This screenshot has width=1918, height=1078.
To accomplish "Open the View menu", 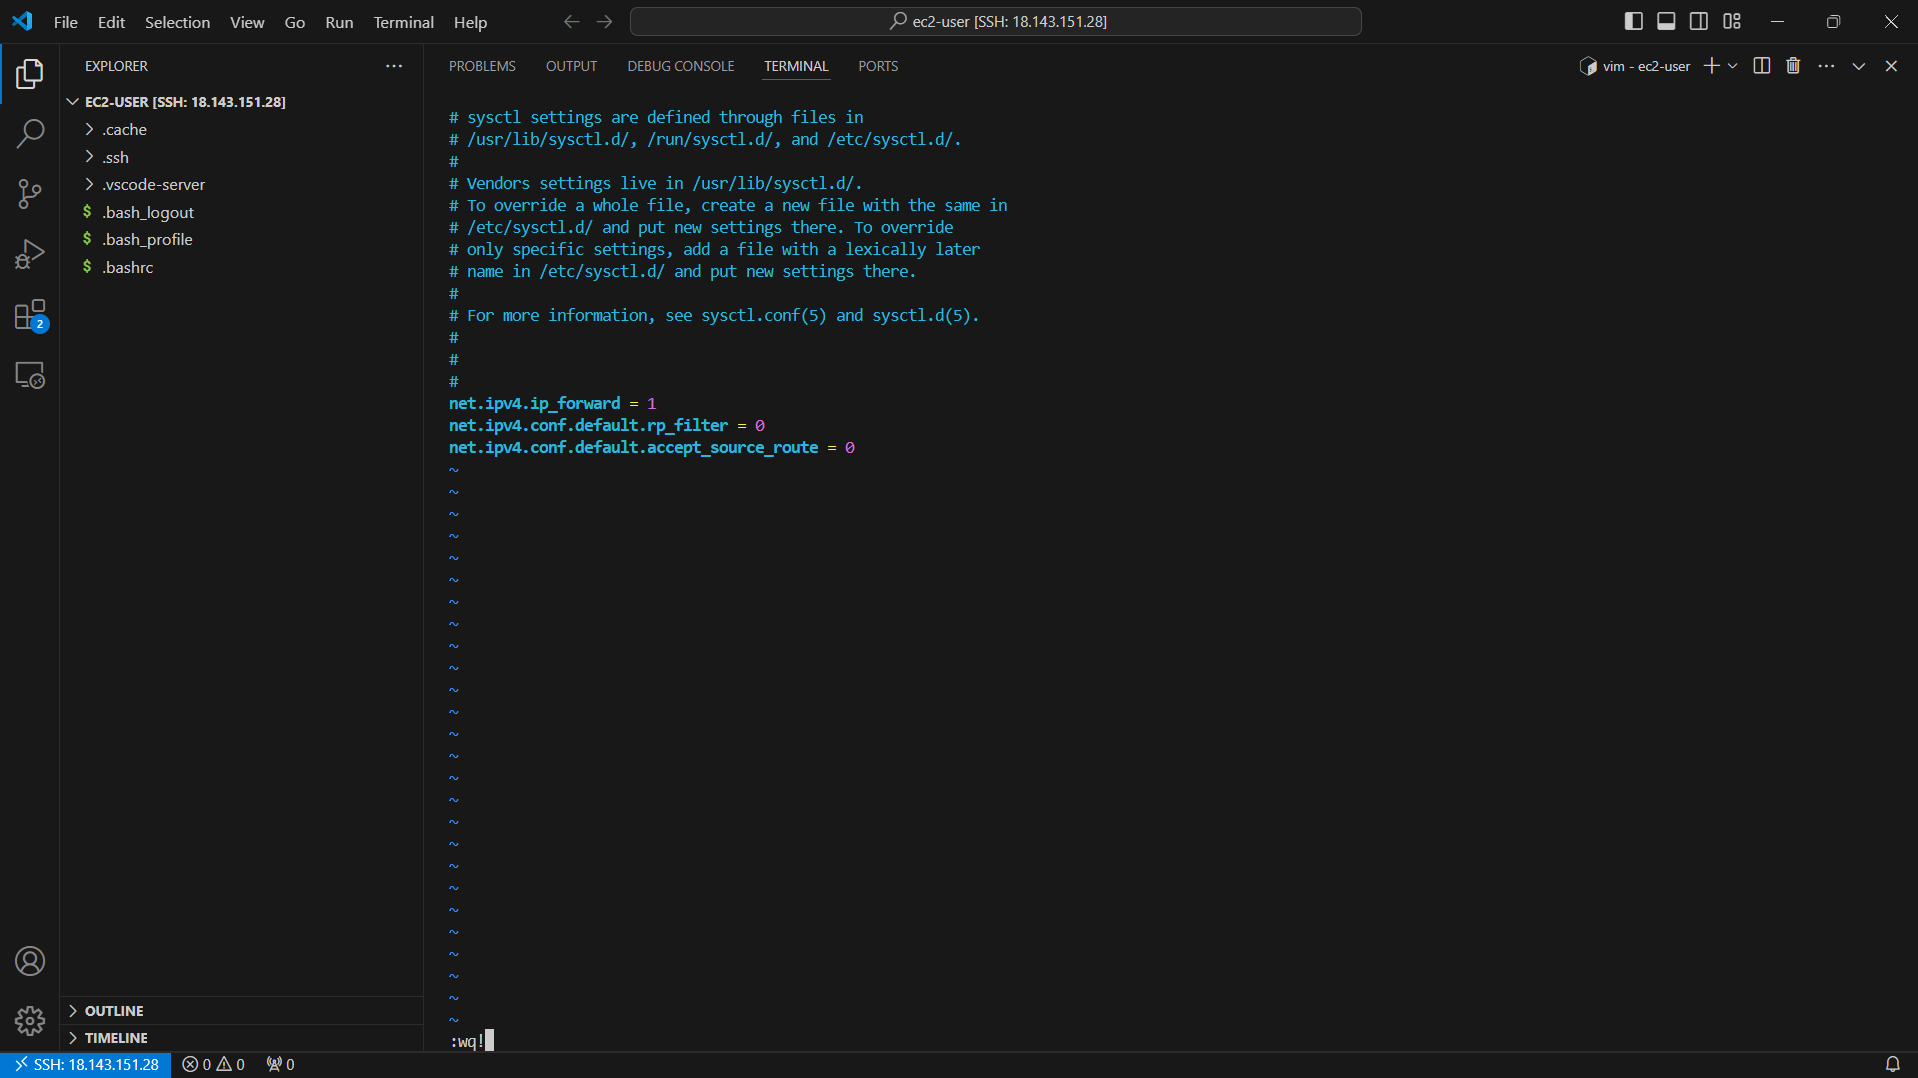I will tap(247, 22).
